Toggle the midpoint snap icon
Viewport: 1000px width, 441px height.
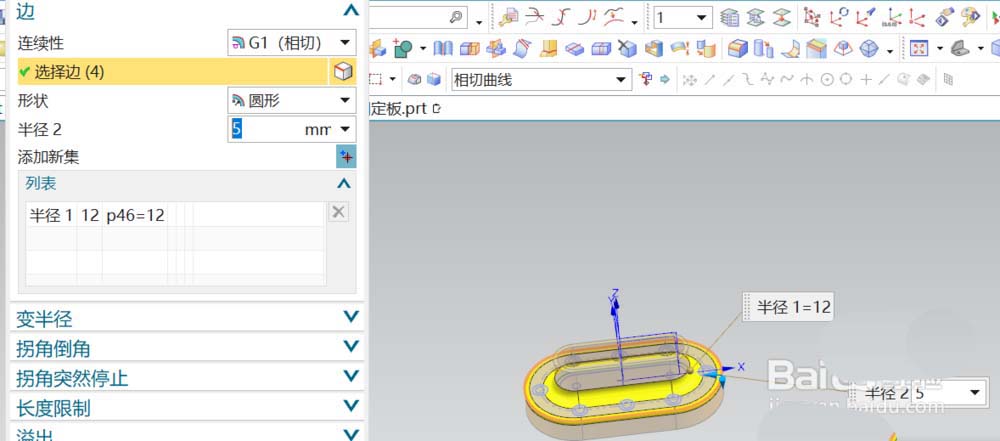[729, 79]
